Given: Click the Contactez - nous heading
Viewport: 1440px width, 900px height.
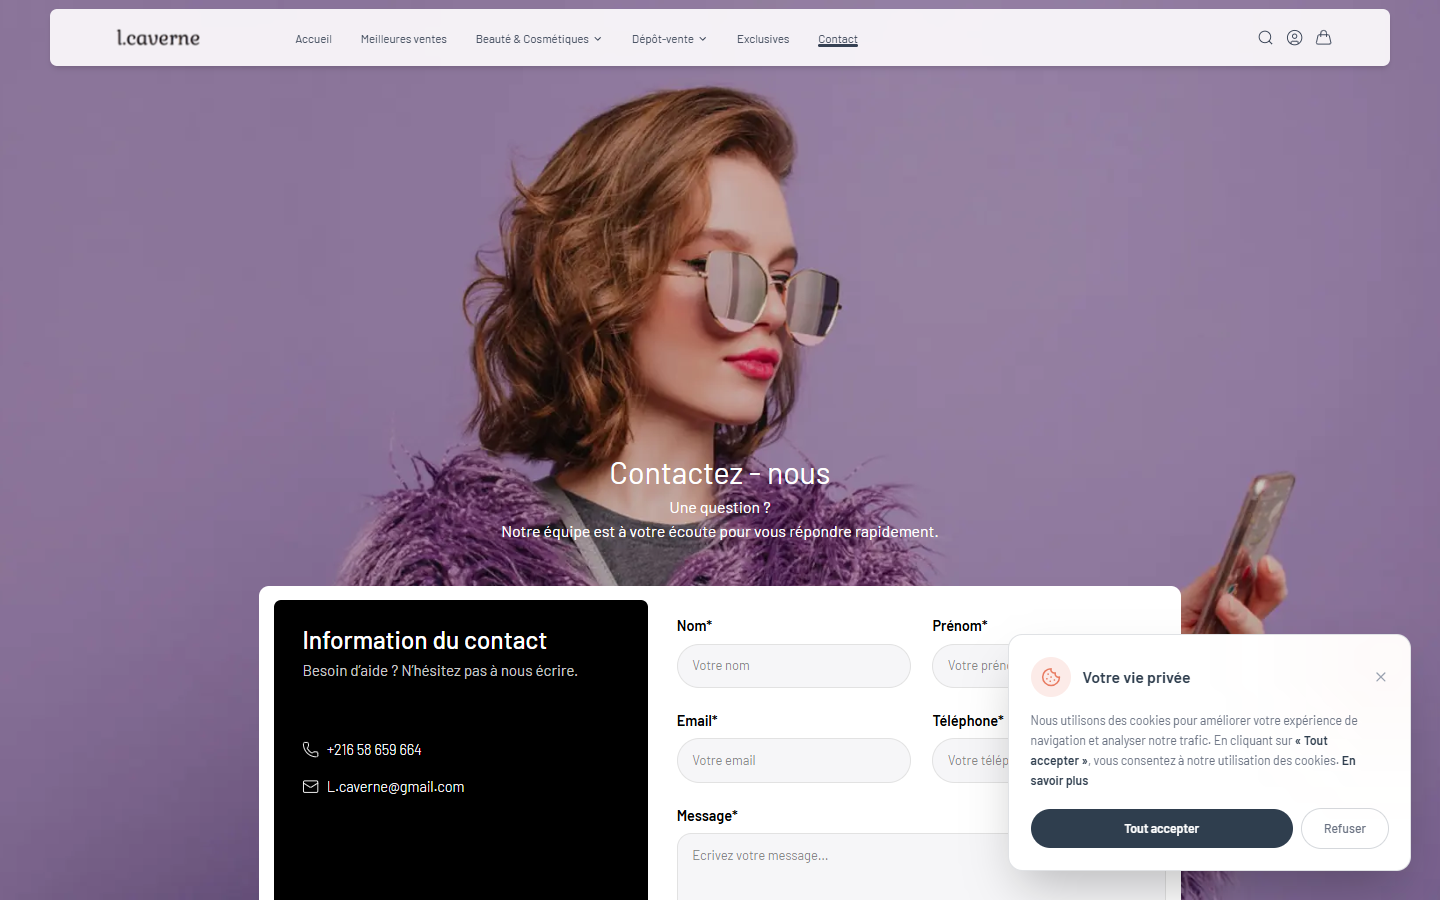Looking at the screenshot, I should pyautogui.click(x=720, y=473).
